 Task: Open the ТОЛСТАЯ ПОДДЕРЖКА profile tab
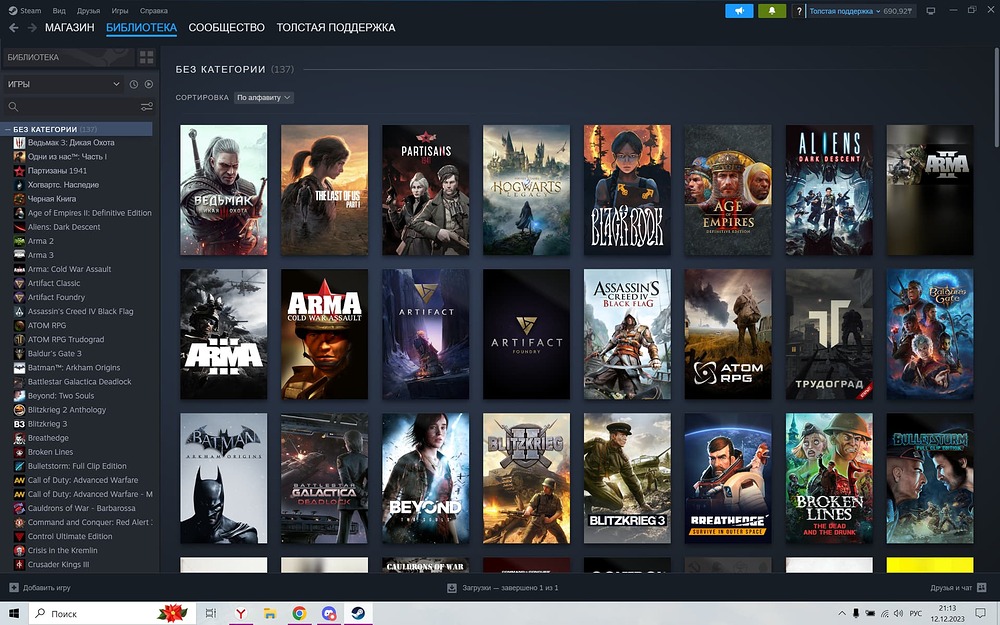335,27
